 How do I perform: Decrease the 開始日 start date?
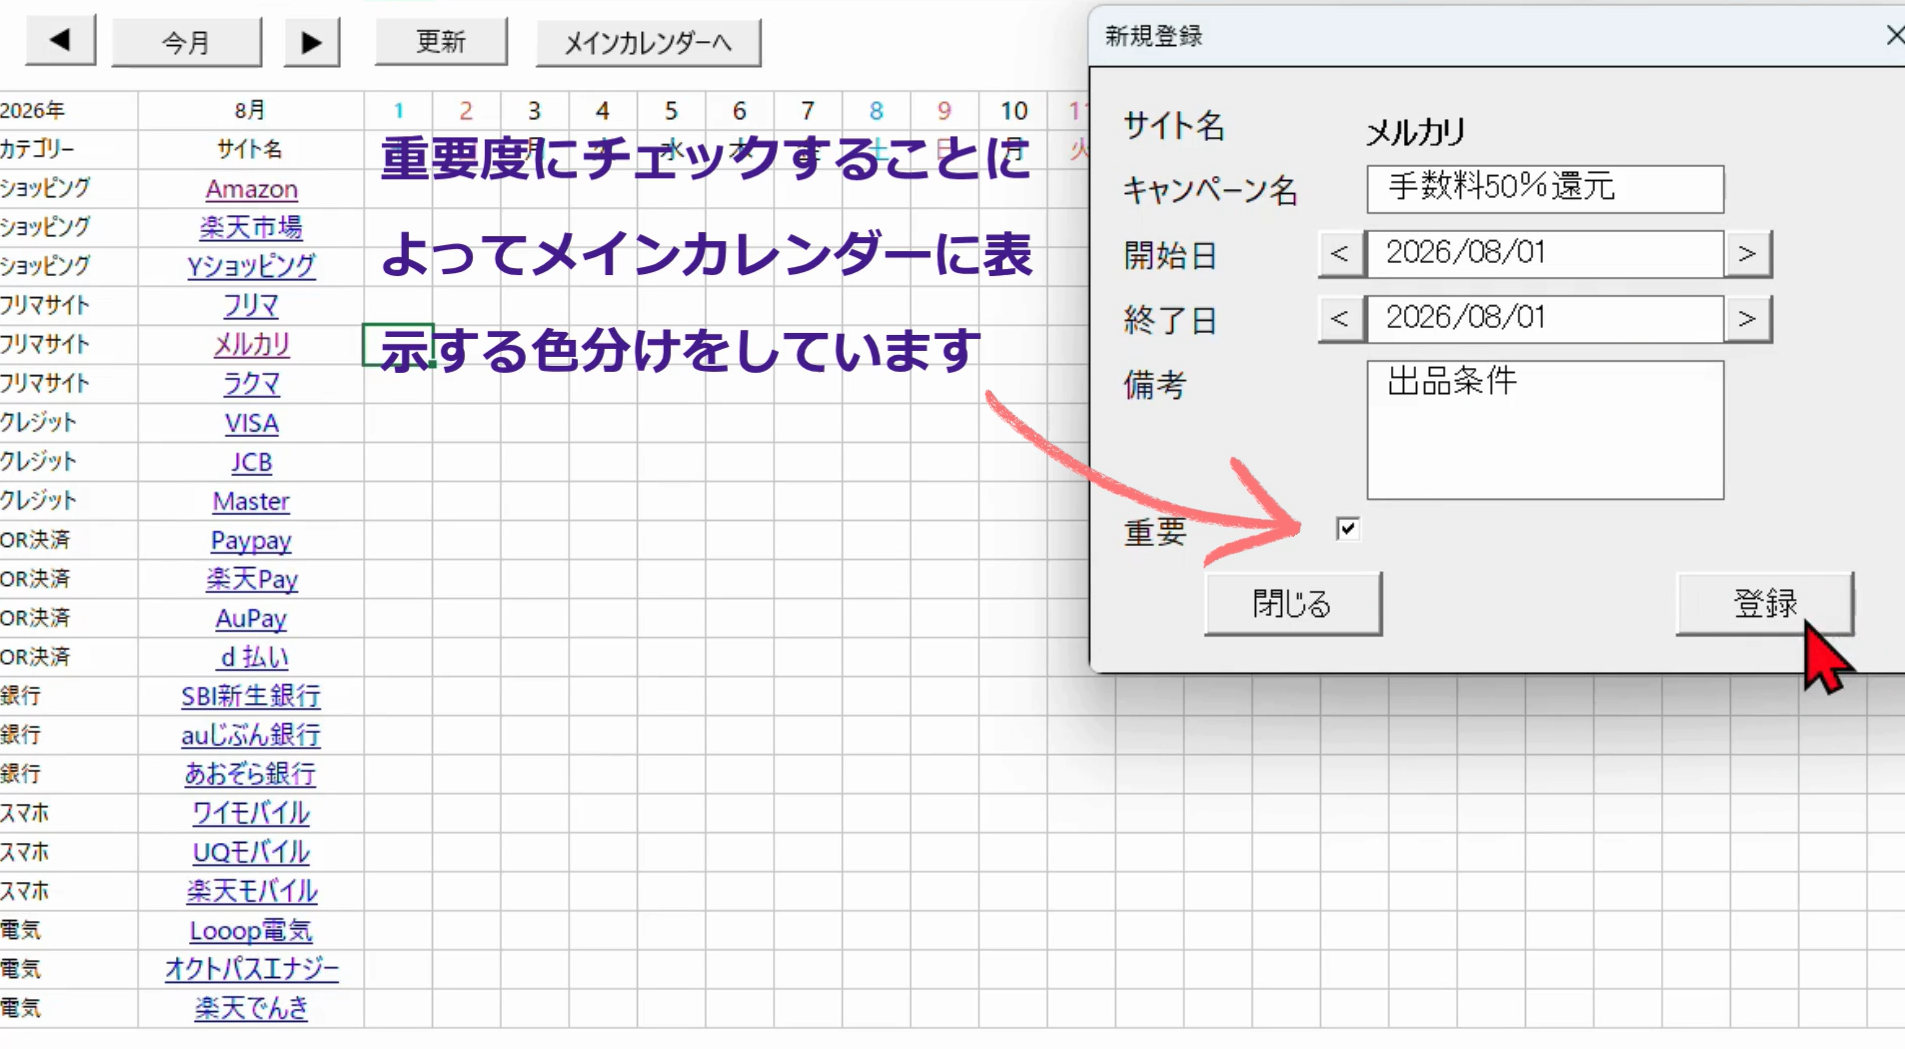click(x=1340, y=254)
